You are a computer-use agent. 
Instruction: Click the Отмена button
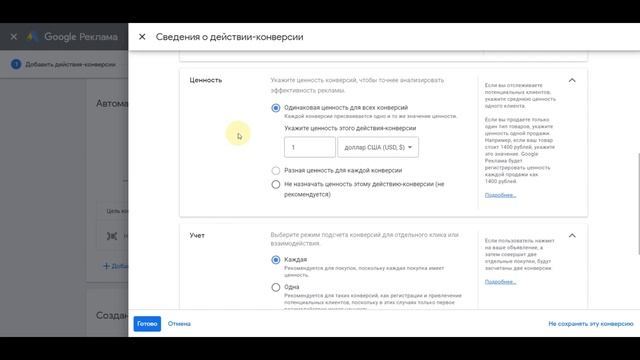179,324
